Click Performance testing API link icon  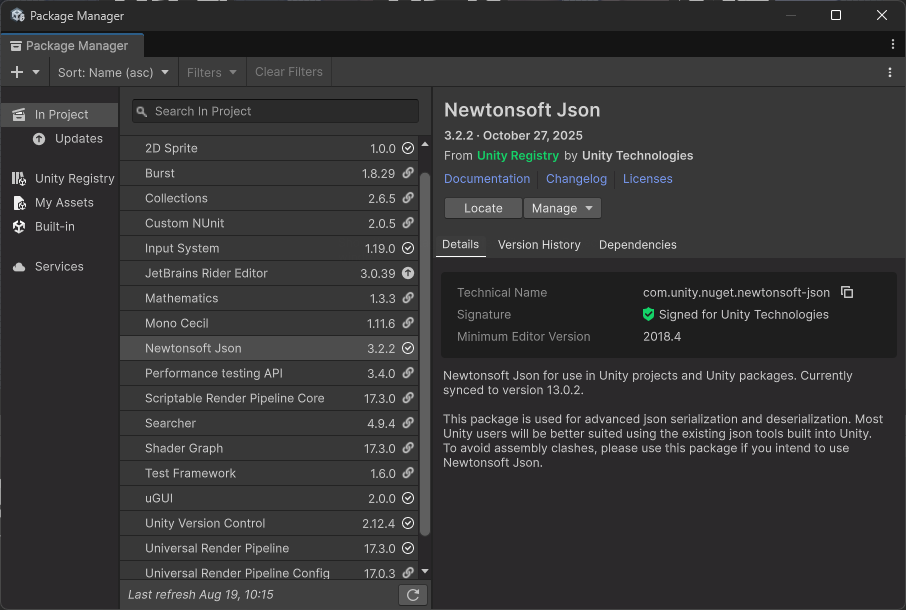click(x=408, y=373)
